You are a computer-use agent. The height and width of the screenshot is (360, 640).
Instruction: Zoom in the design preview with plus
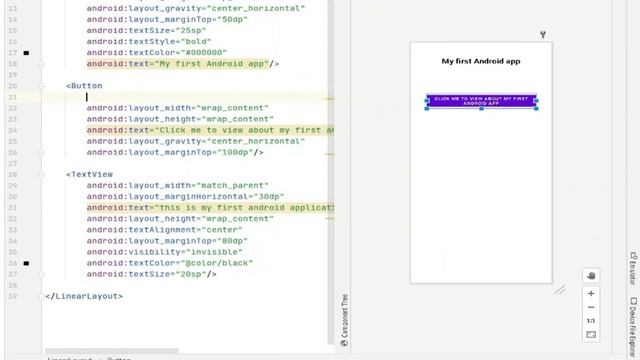(591, 293)
